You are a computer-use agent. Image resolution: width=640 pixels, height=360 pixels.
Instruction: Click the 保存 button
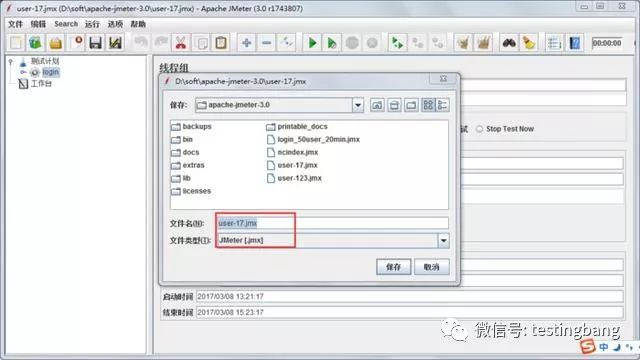pos(393,267)
